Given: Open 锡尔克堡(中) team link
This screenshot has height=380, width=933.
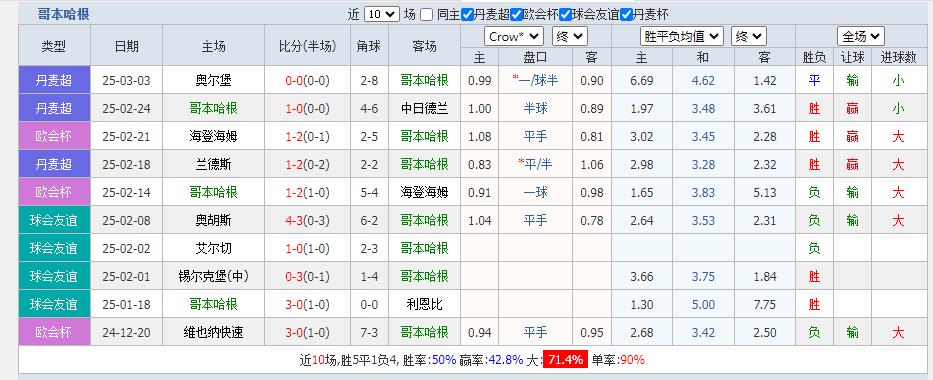Looking at the screenshot, I should click(213, 277).
